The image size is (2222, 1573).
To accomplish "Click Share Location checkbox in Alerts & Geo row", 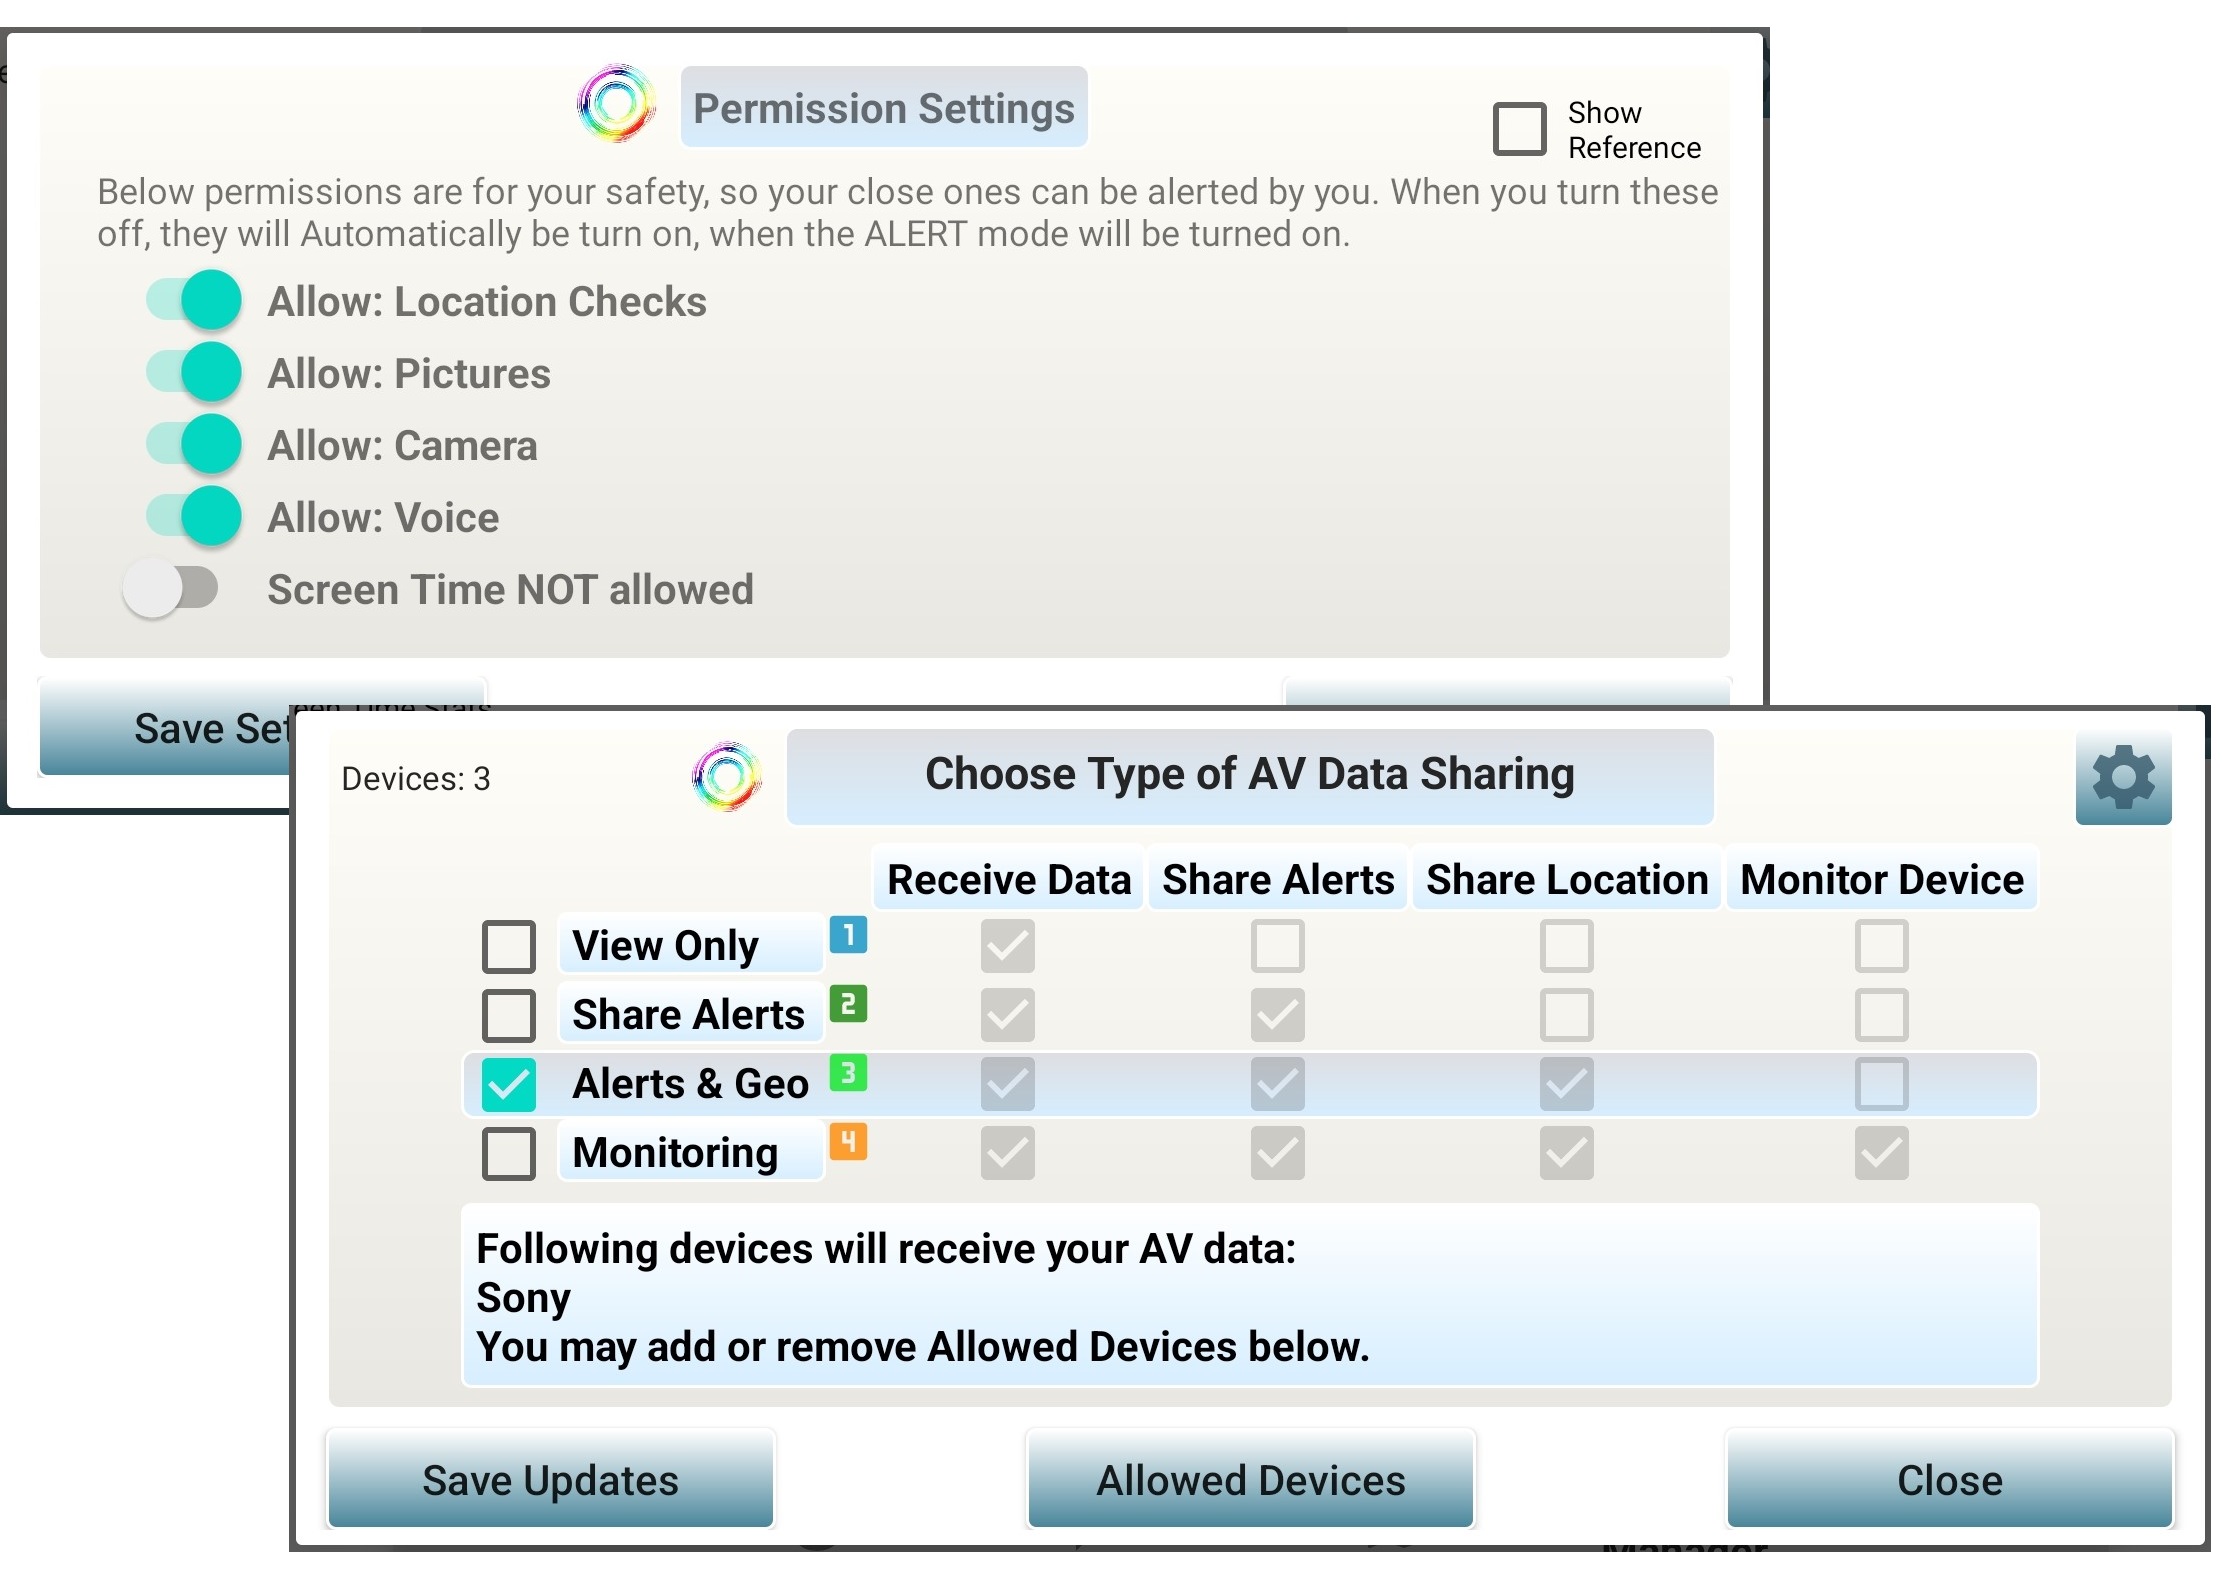I will tap(1566, 1084).
